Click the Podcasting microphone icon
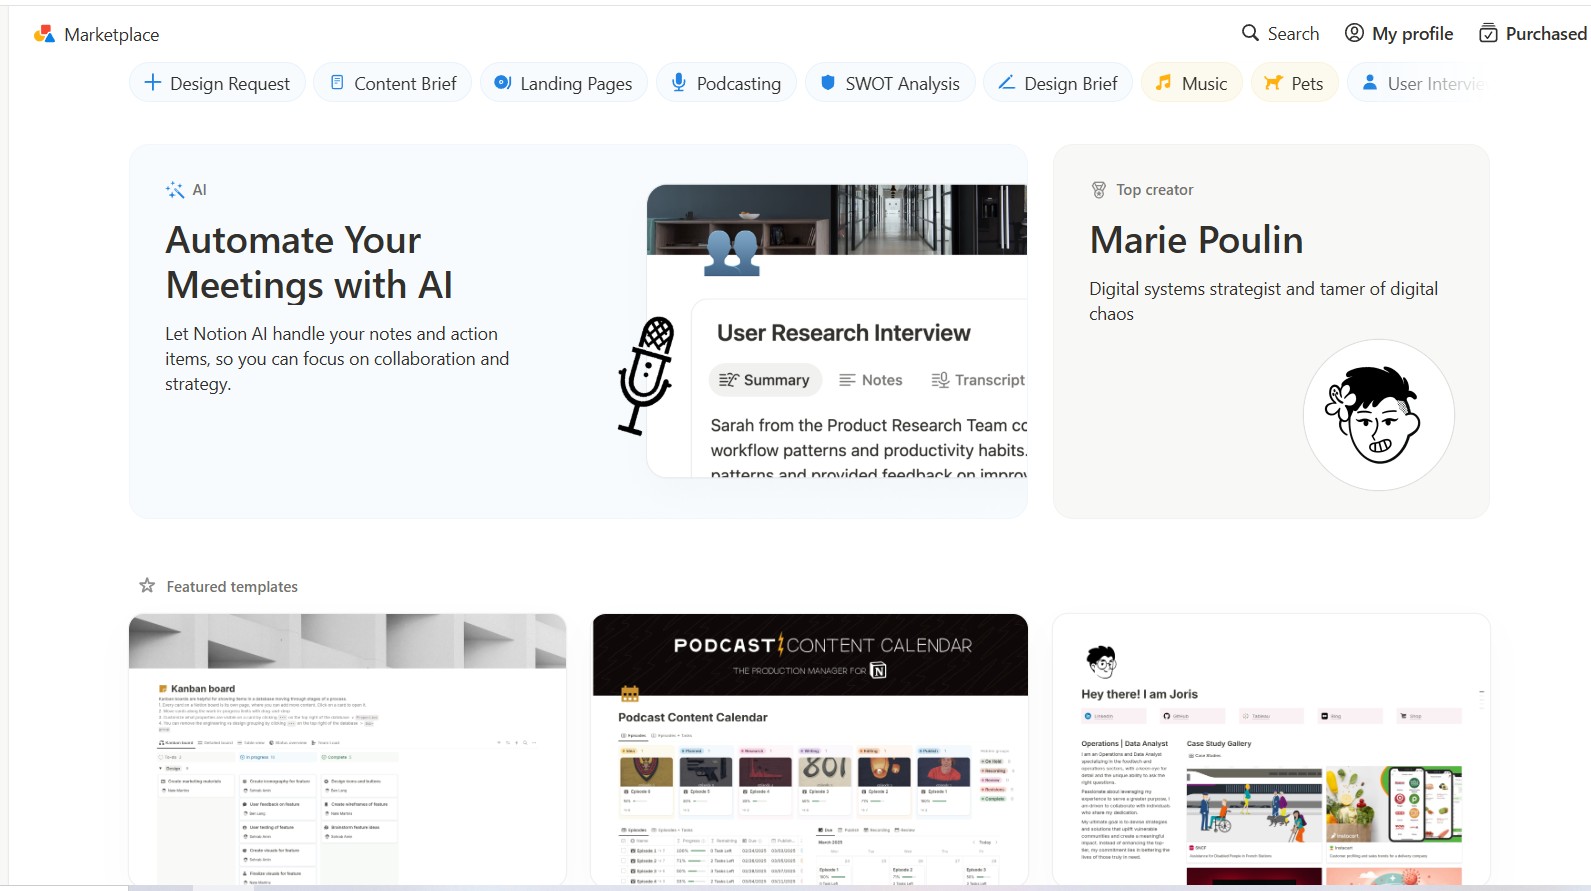The image size is (1591, 891). click(679, 82)
